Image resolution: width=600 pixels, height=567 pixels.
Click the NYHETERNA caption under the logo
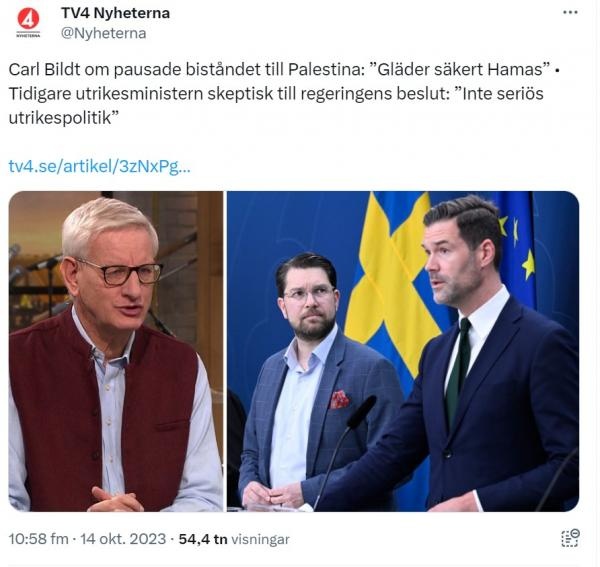28,35
